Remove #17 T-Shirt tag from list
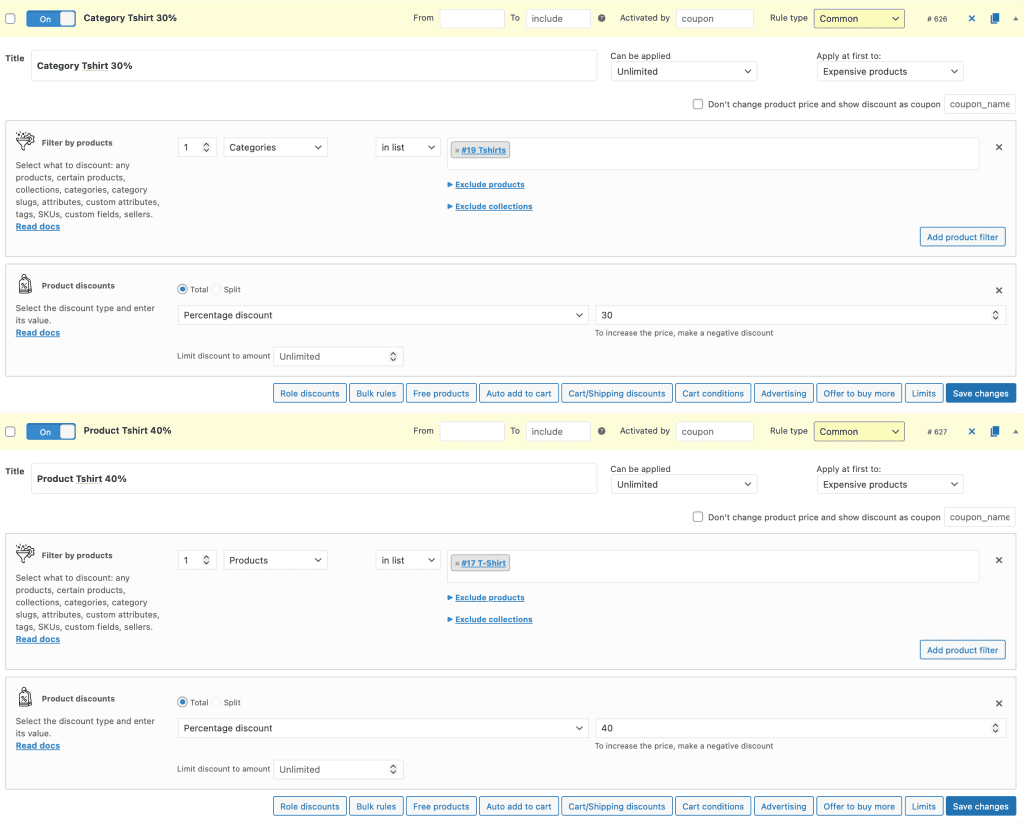The width and height of the screenshot is (1024, 826). [x=457, y=564]
